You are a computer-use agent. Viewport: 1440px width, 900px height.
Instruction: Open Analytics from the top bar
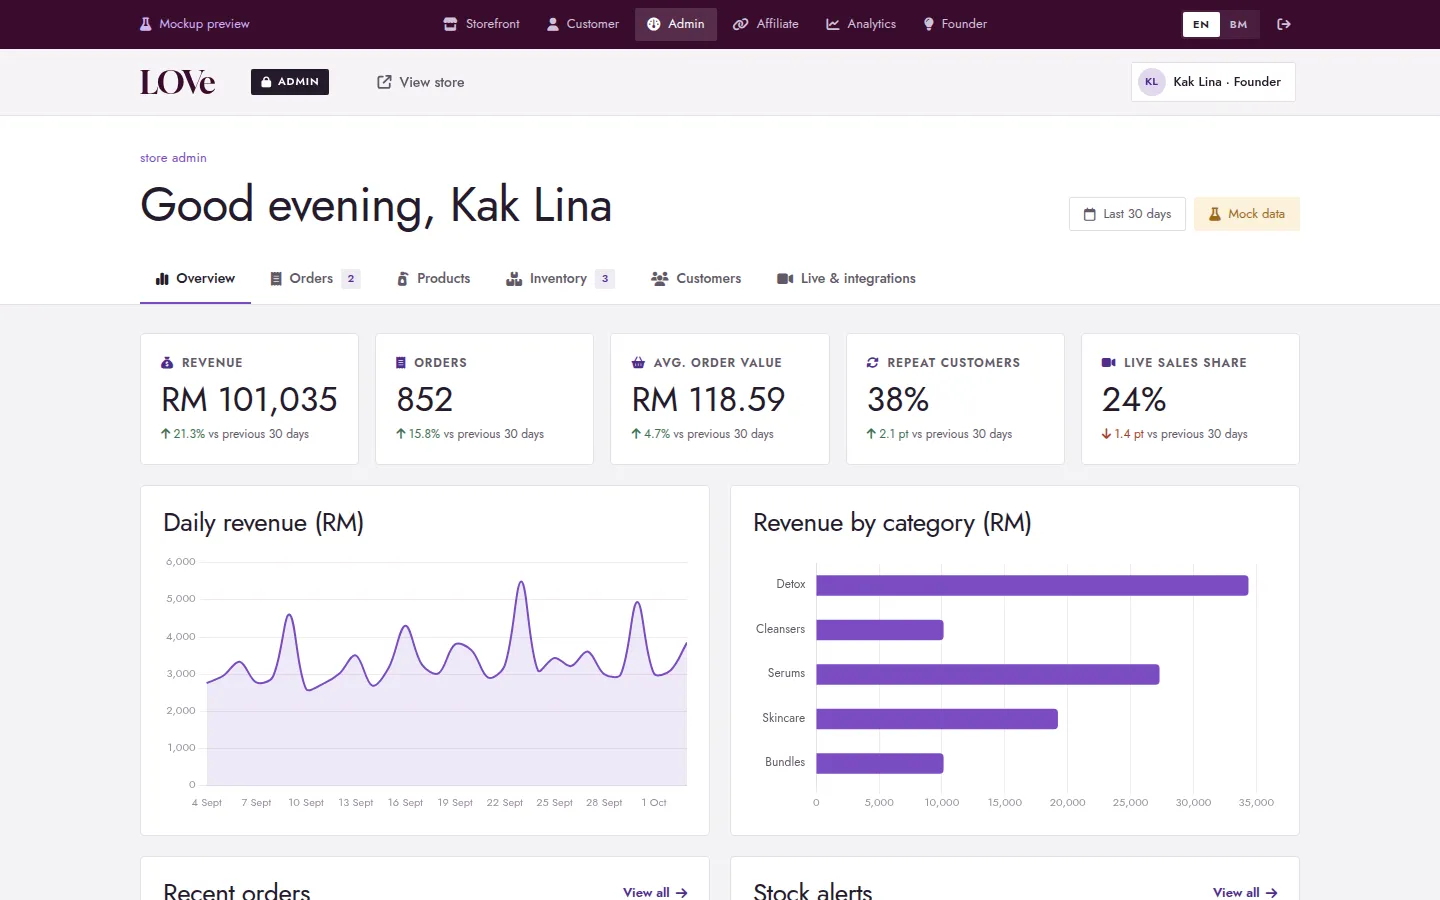[x=861, y=24]
